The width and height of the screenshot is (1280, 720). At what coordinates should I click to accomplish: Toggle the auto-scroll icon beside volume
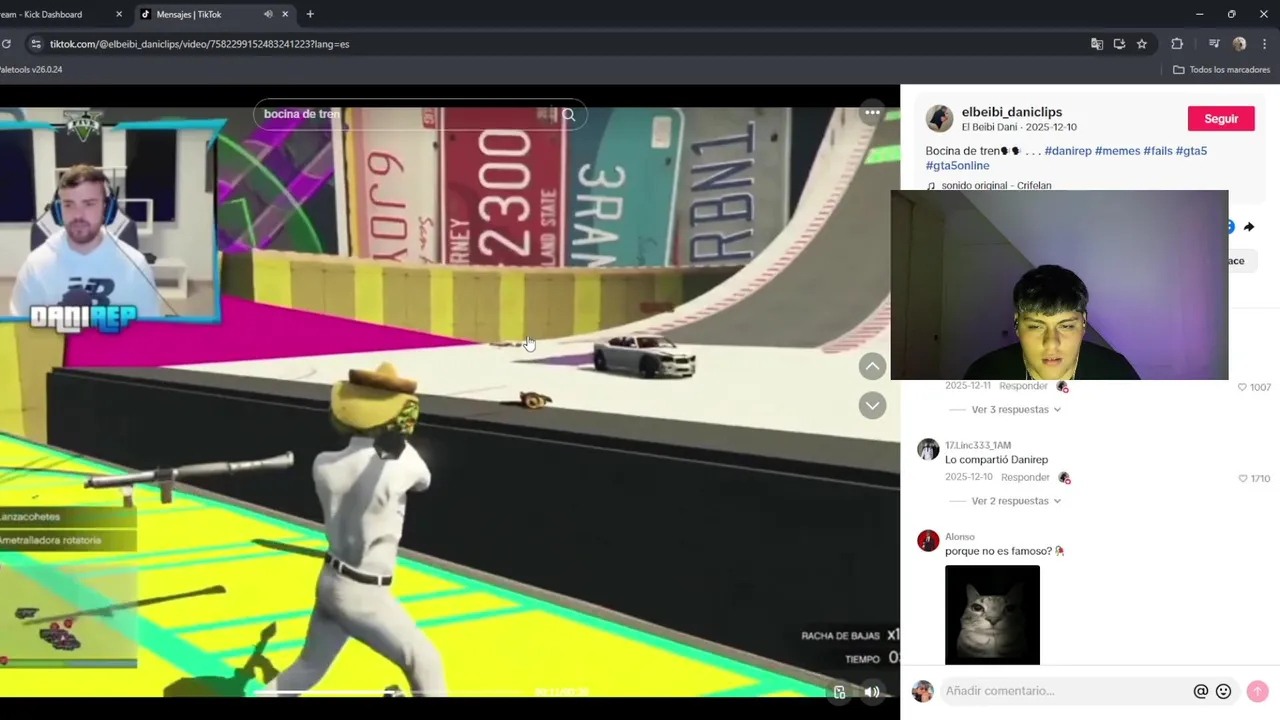point(840,691)
